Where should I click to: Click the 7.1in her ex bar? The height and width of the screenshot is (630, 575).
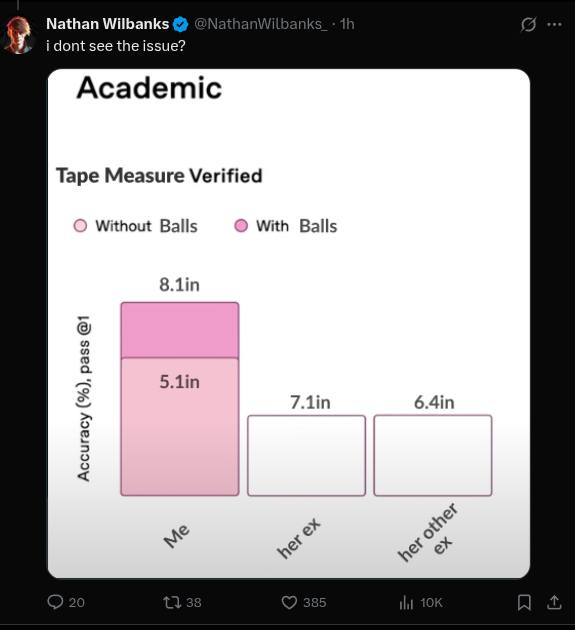pyautogui.click(x=307, y=456)
